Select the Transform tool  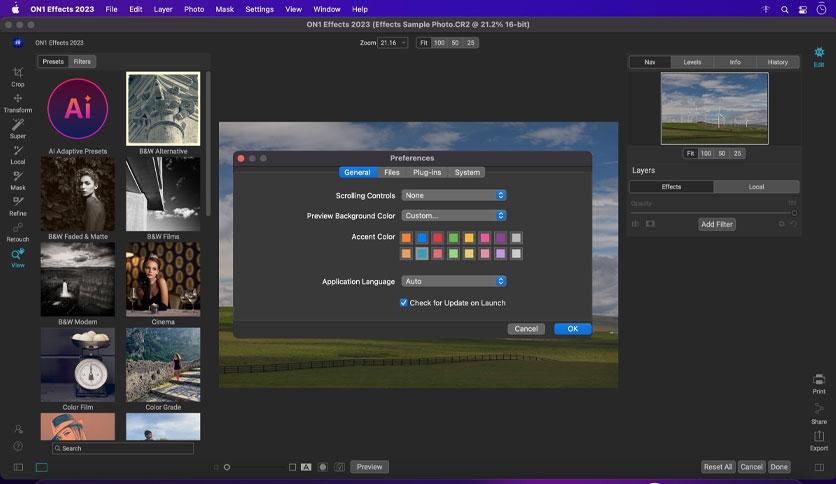[x=18, y=103]
